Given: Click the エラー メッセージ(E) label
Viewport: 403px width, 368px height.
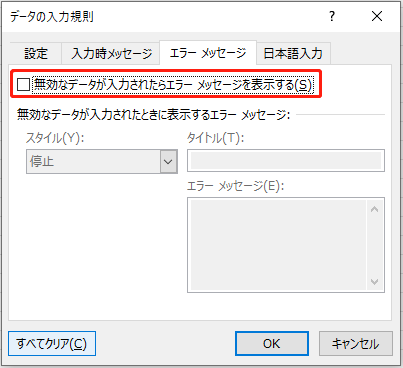Looking at the screenshot, I should coord(235,186).
